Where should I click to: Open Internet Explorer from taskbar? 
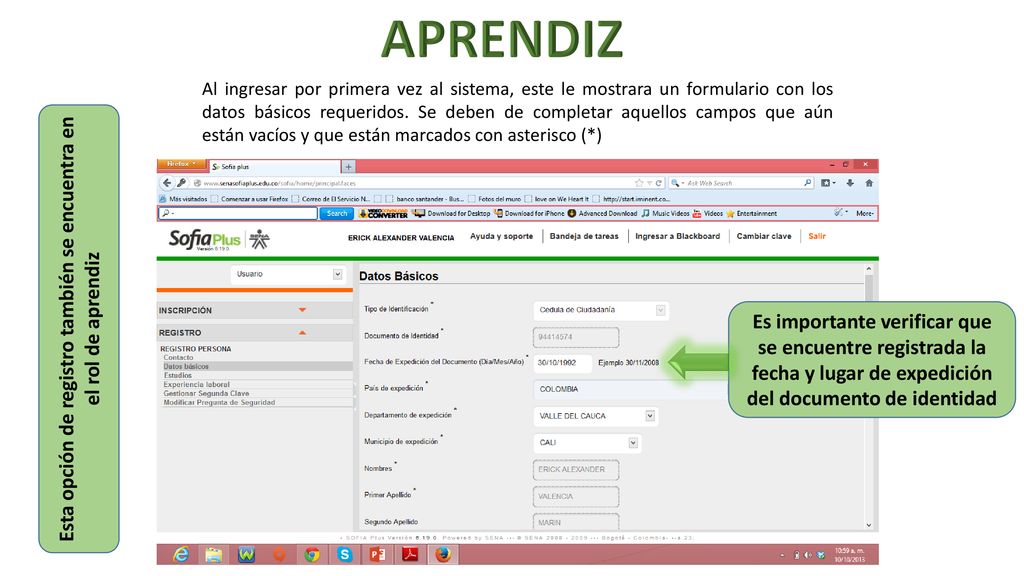(x=181, y=554)
